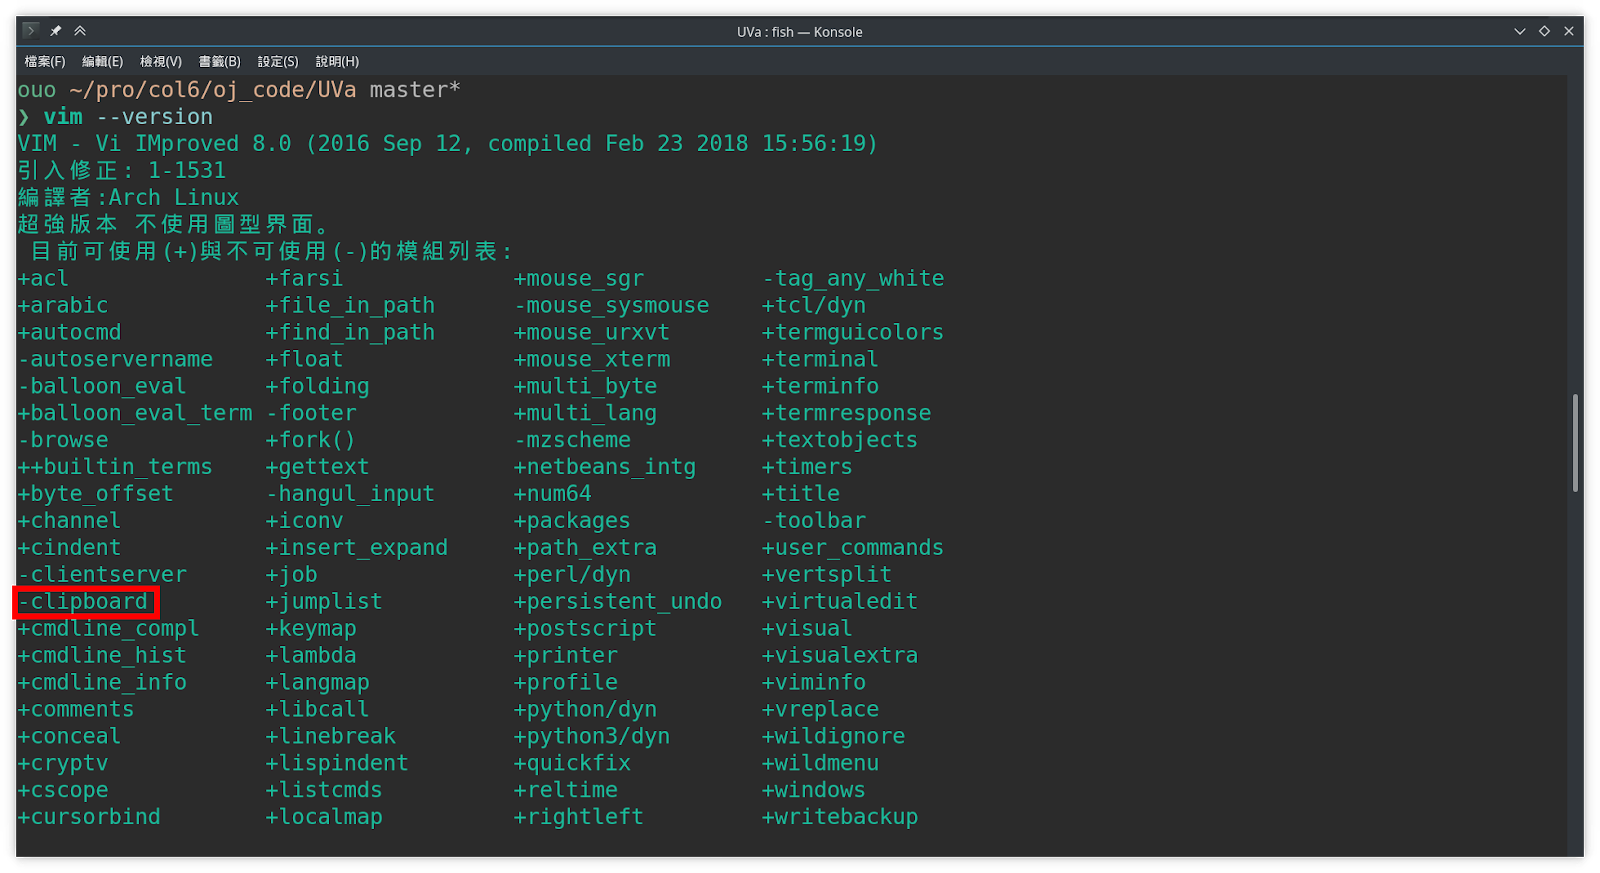Click the +python3/dyn feature text

[x=592, y=737]
